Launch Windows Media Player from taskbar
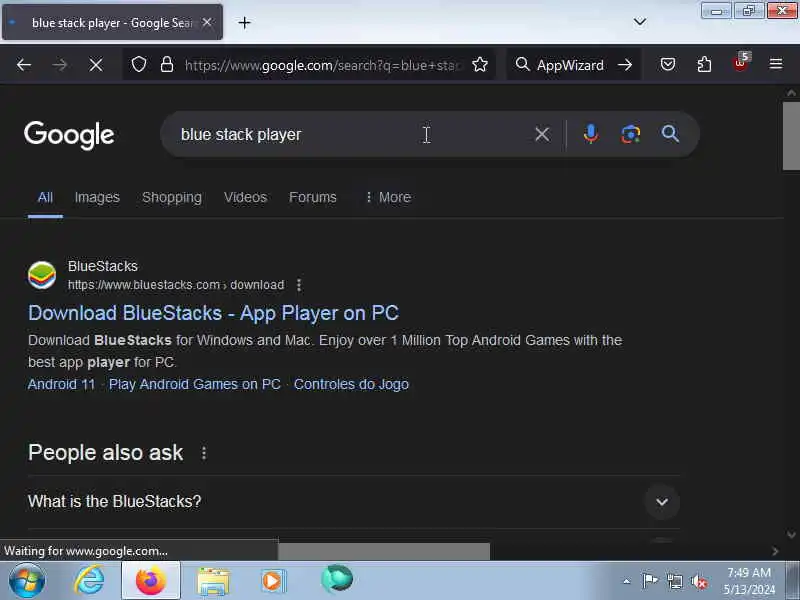 pyautogui.click(x=274, y=581)
